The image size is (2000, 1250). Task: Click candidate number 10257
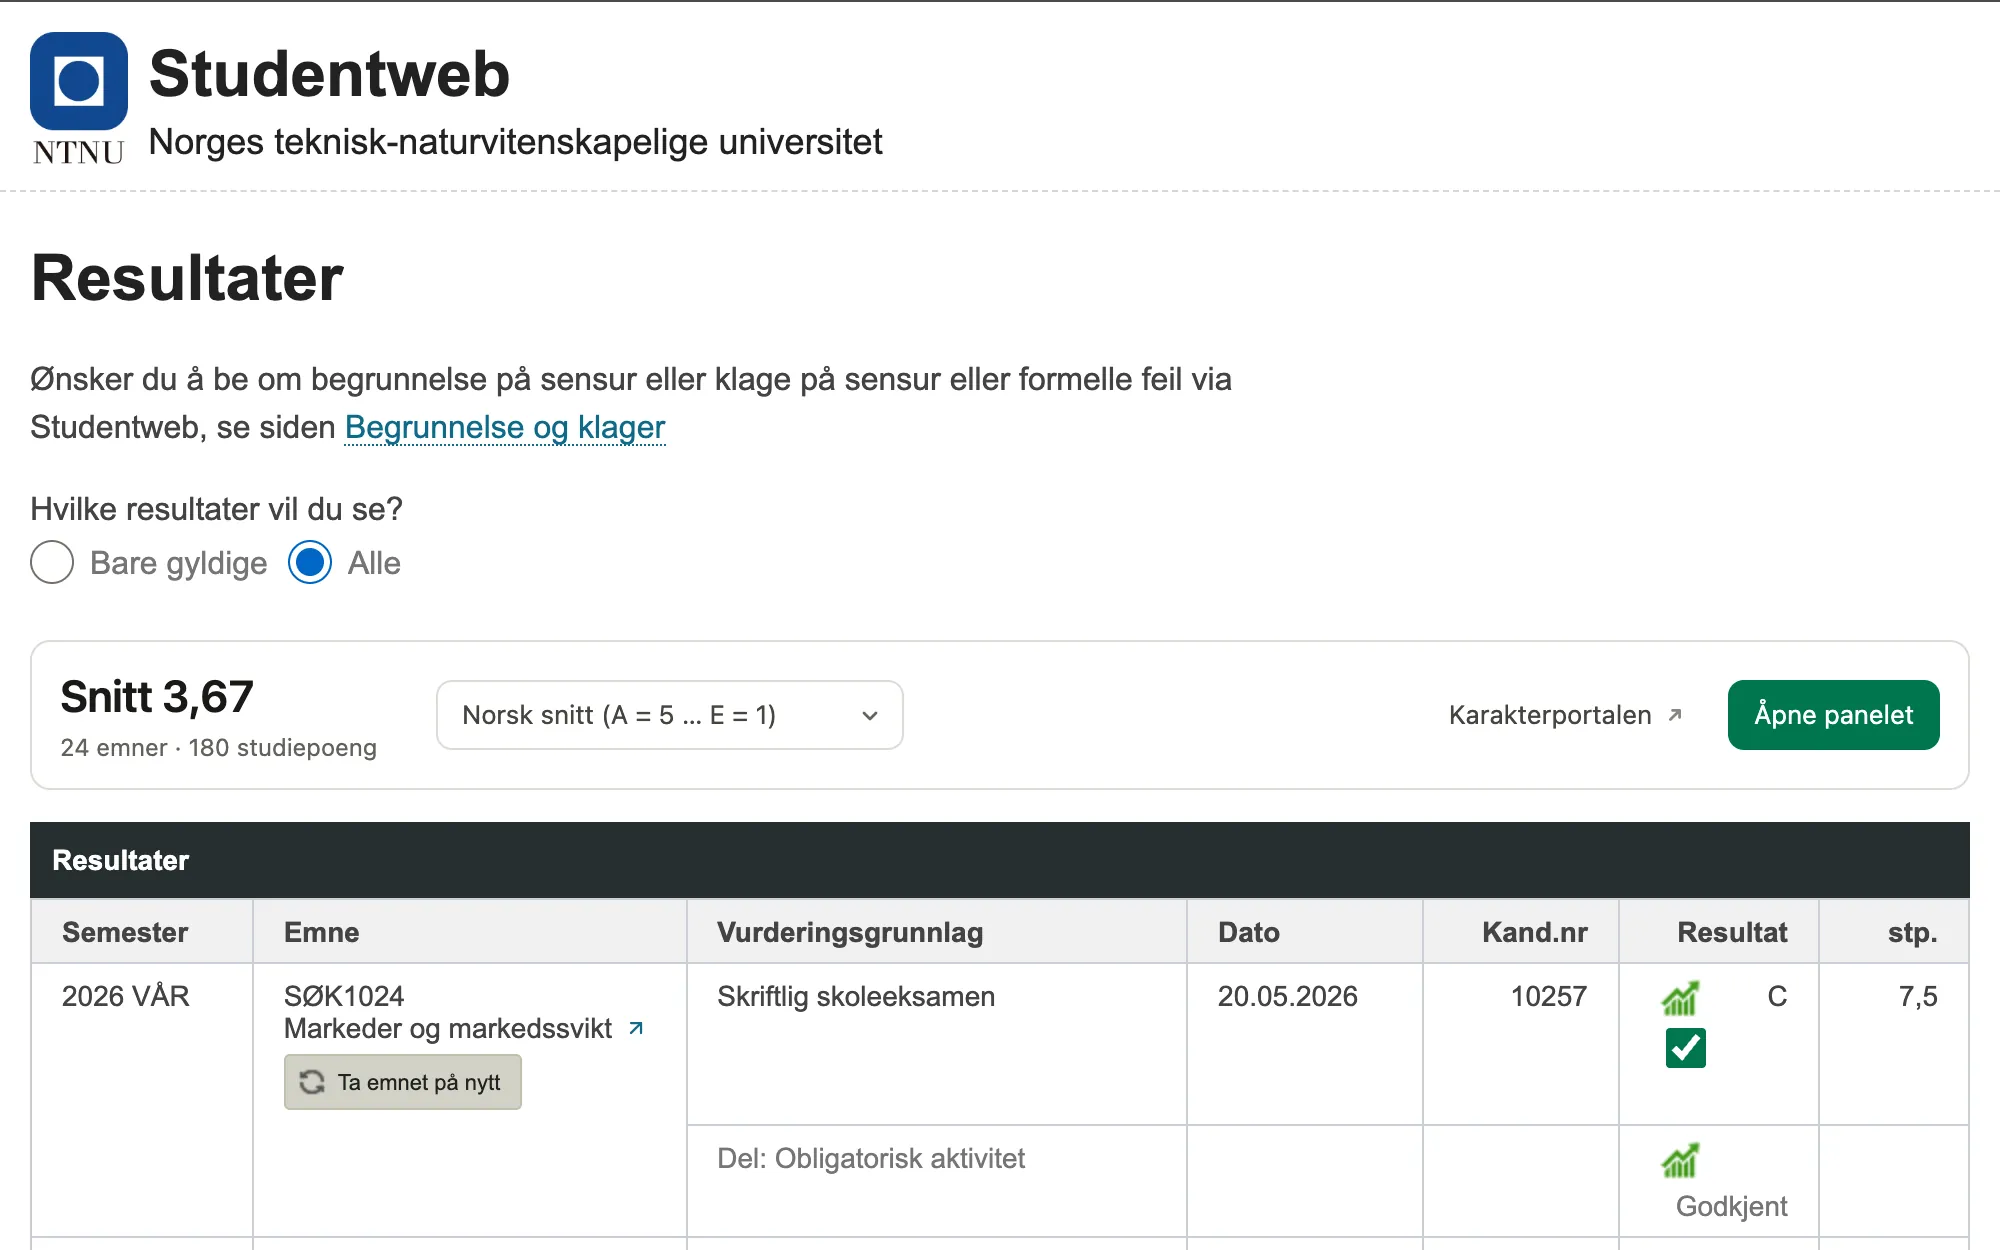point(1549,996)
